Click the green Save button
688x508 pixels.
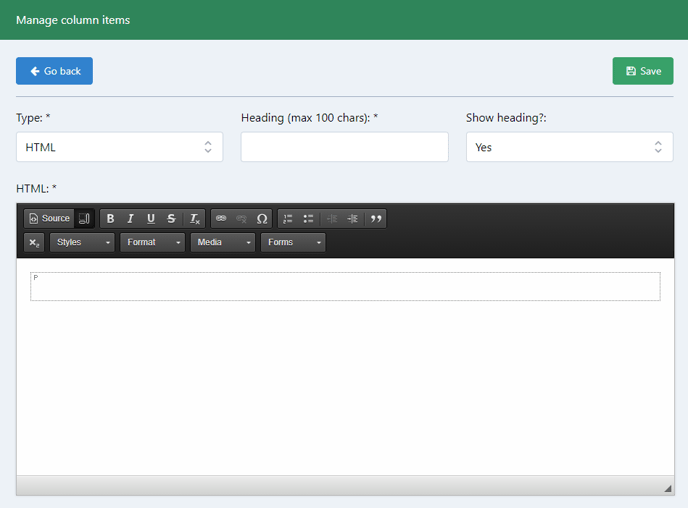(642, 71)
